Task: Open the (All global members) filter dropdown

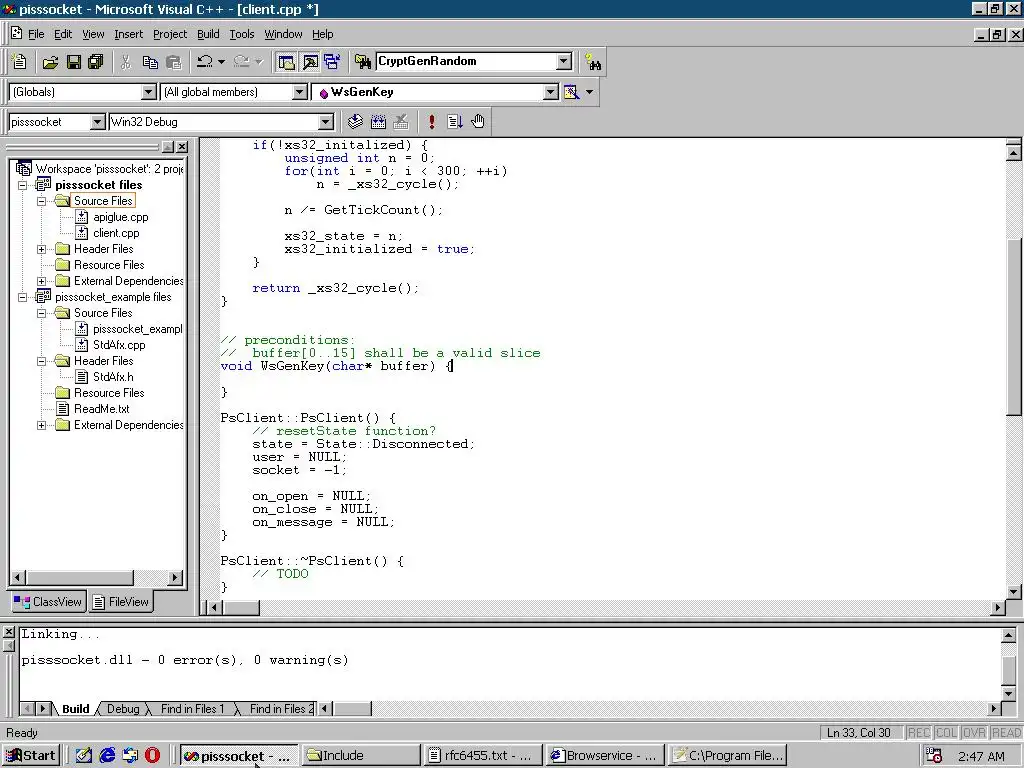Action: (x=300, y=92)
